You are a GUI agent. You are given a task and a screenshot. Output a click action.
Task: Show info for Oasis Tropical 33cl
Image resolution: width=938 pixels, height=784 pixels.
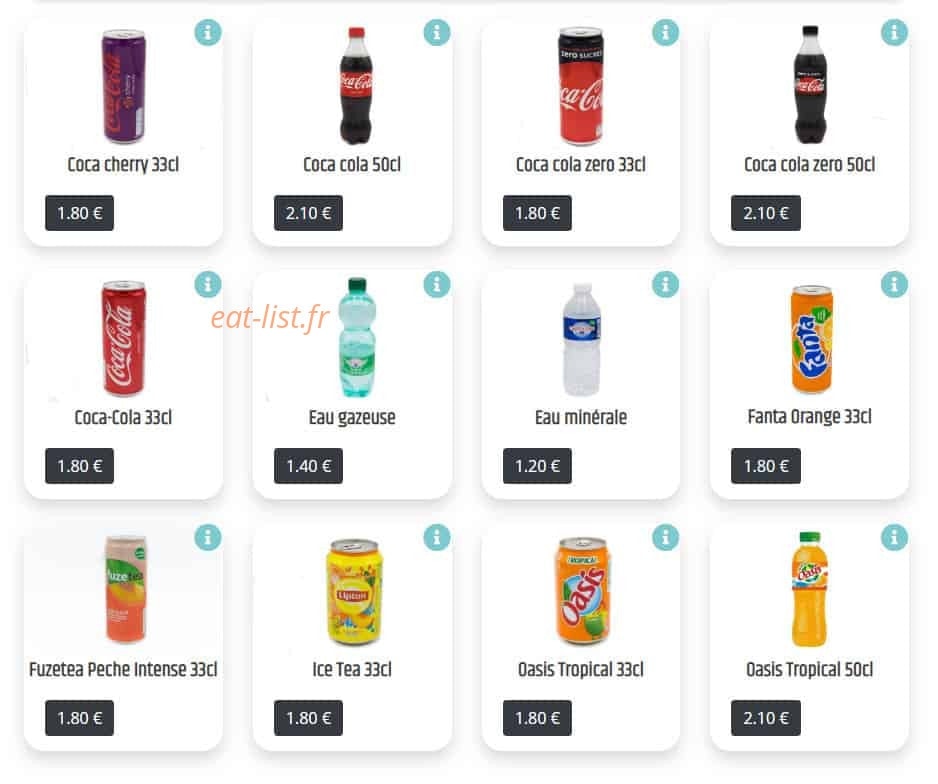click(665, 537)
